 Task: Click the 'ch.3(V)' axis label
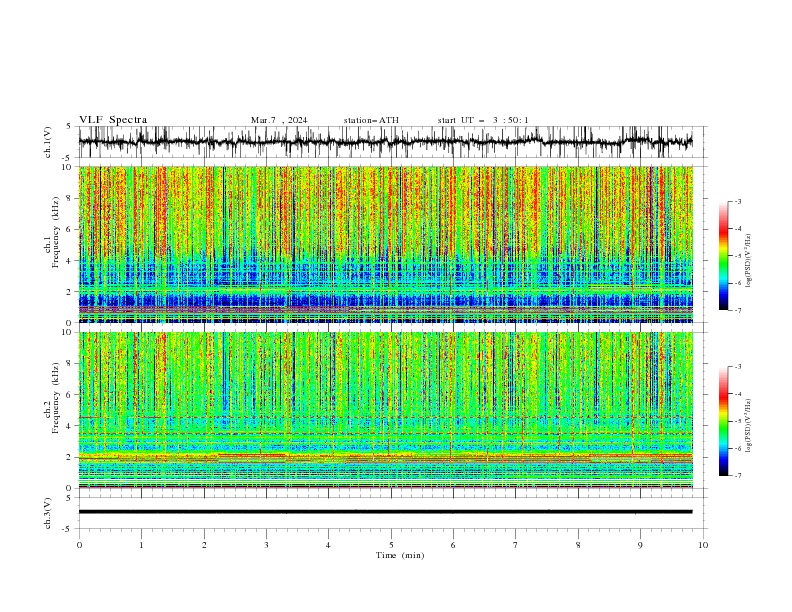click(x=48, y=513)
